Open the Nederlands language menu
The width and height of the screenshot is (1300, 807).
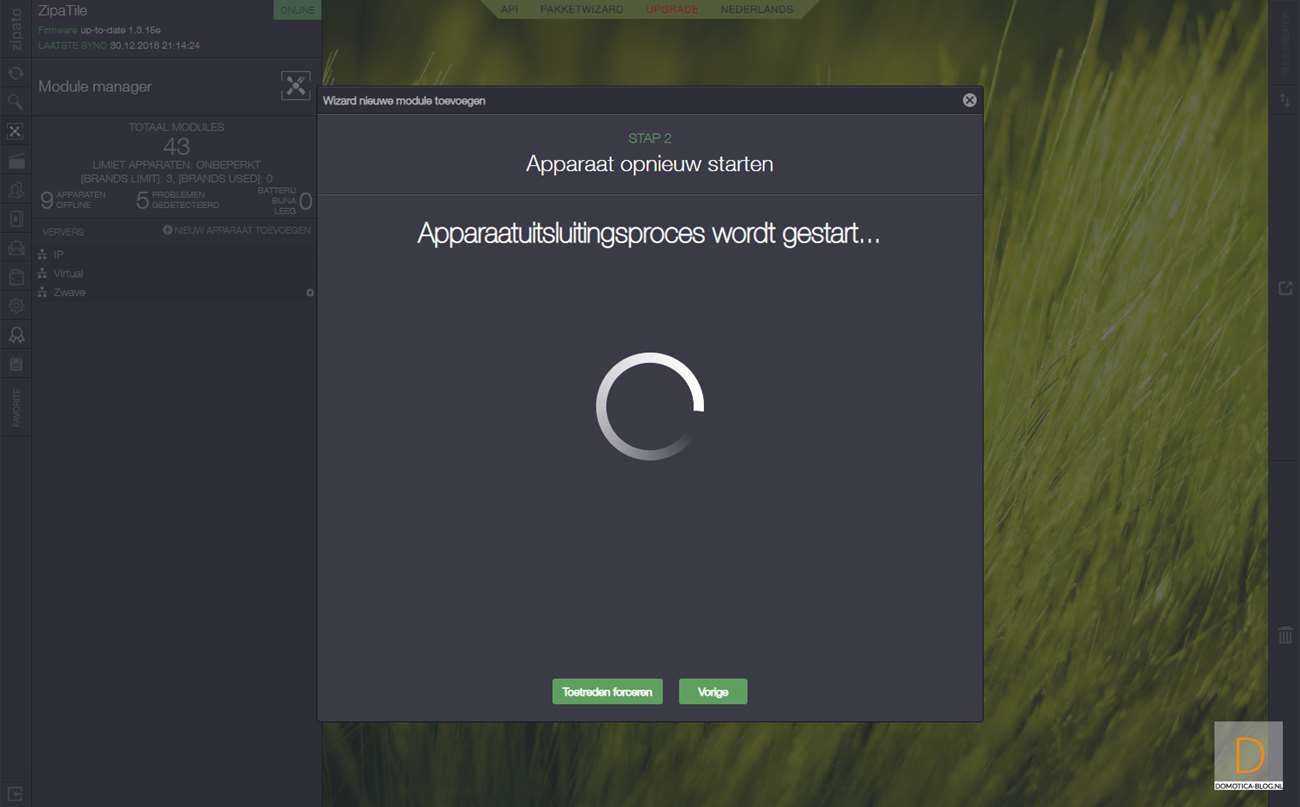757,9
